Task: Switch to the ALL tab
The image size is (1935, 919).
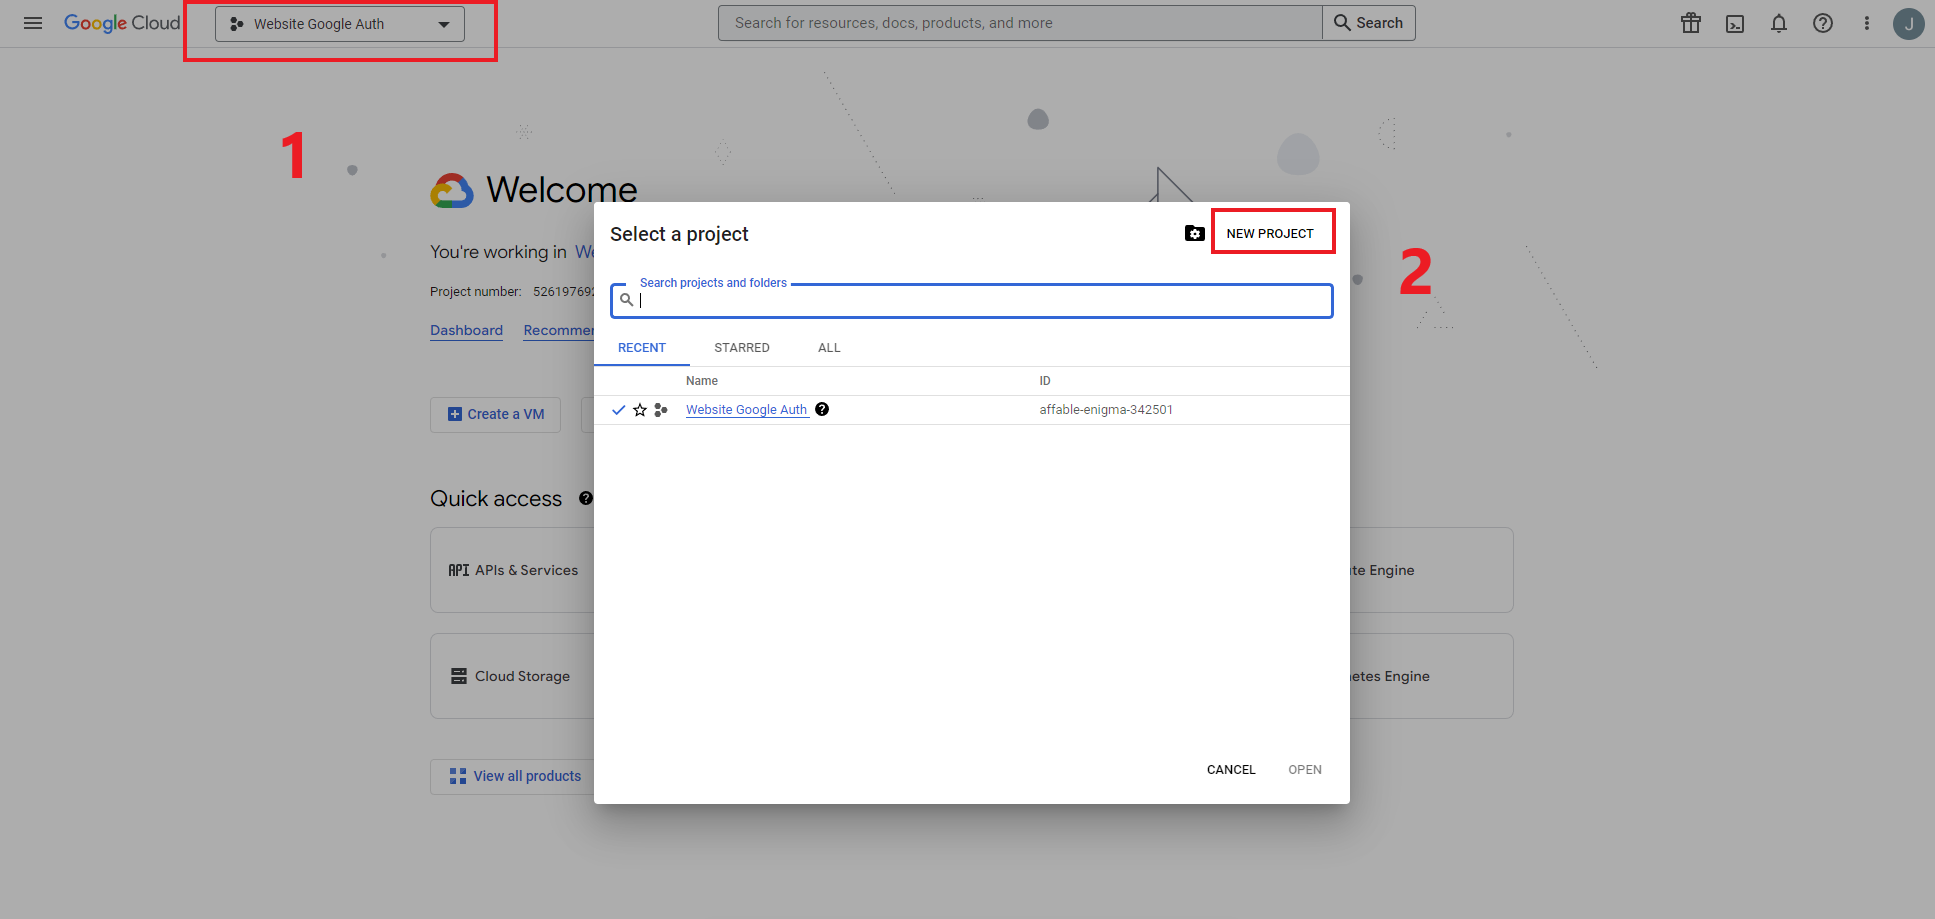Action: 829,348
